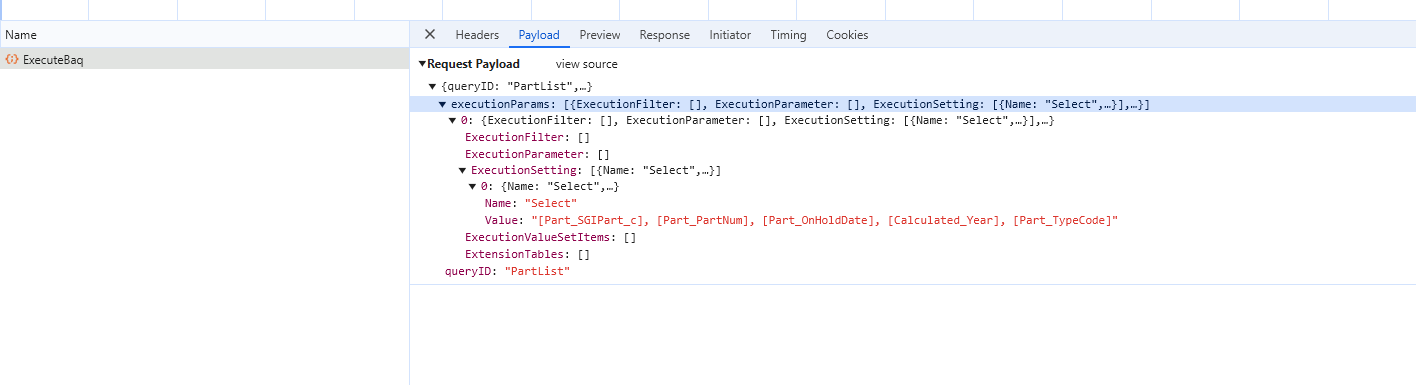Select the ExtensionTables: [] line
The width and height of the screenshot is (1416, 385).
tap(527, 254)
